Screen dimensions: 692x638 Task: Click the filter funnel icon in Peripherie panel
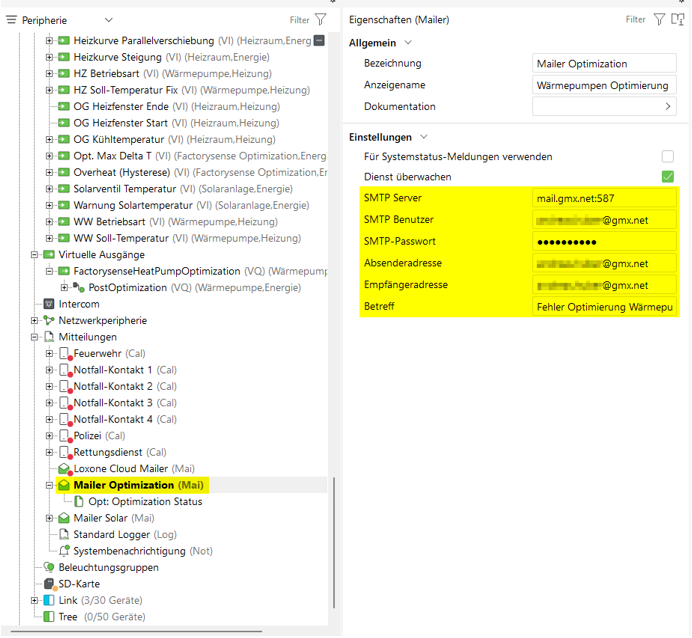click(x=320, y=19)
